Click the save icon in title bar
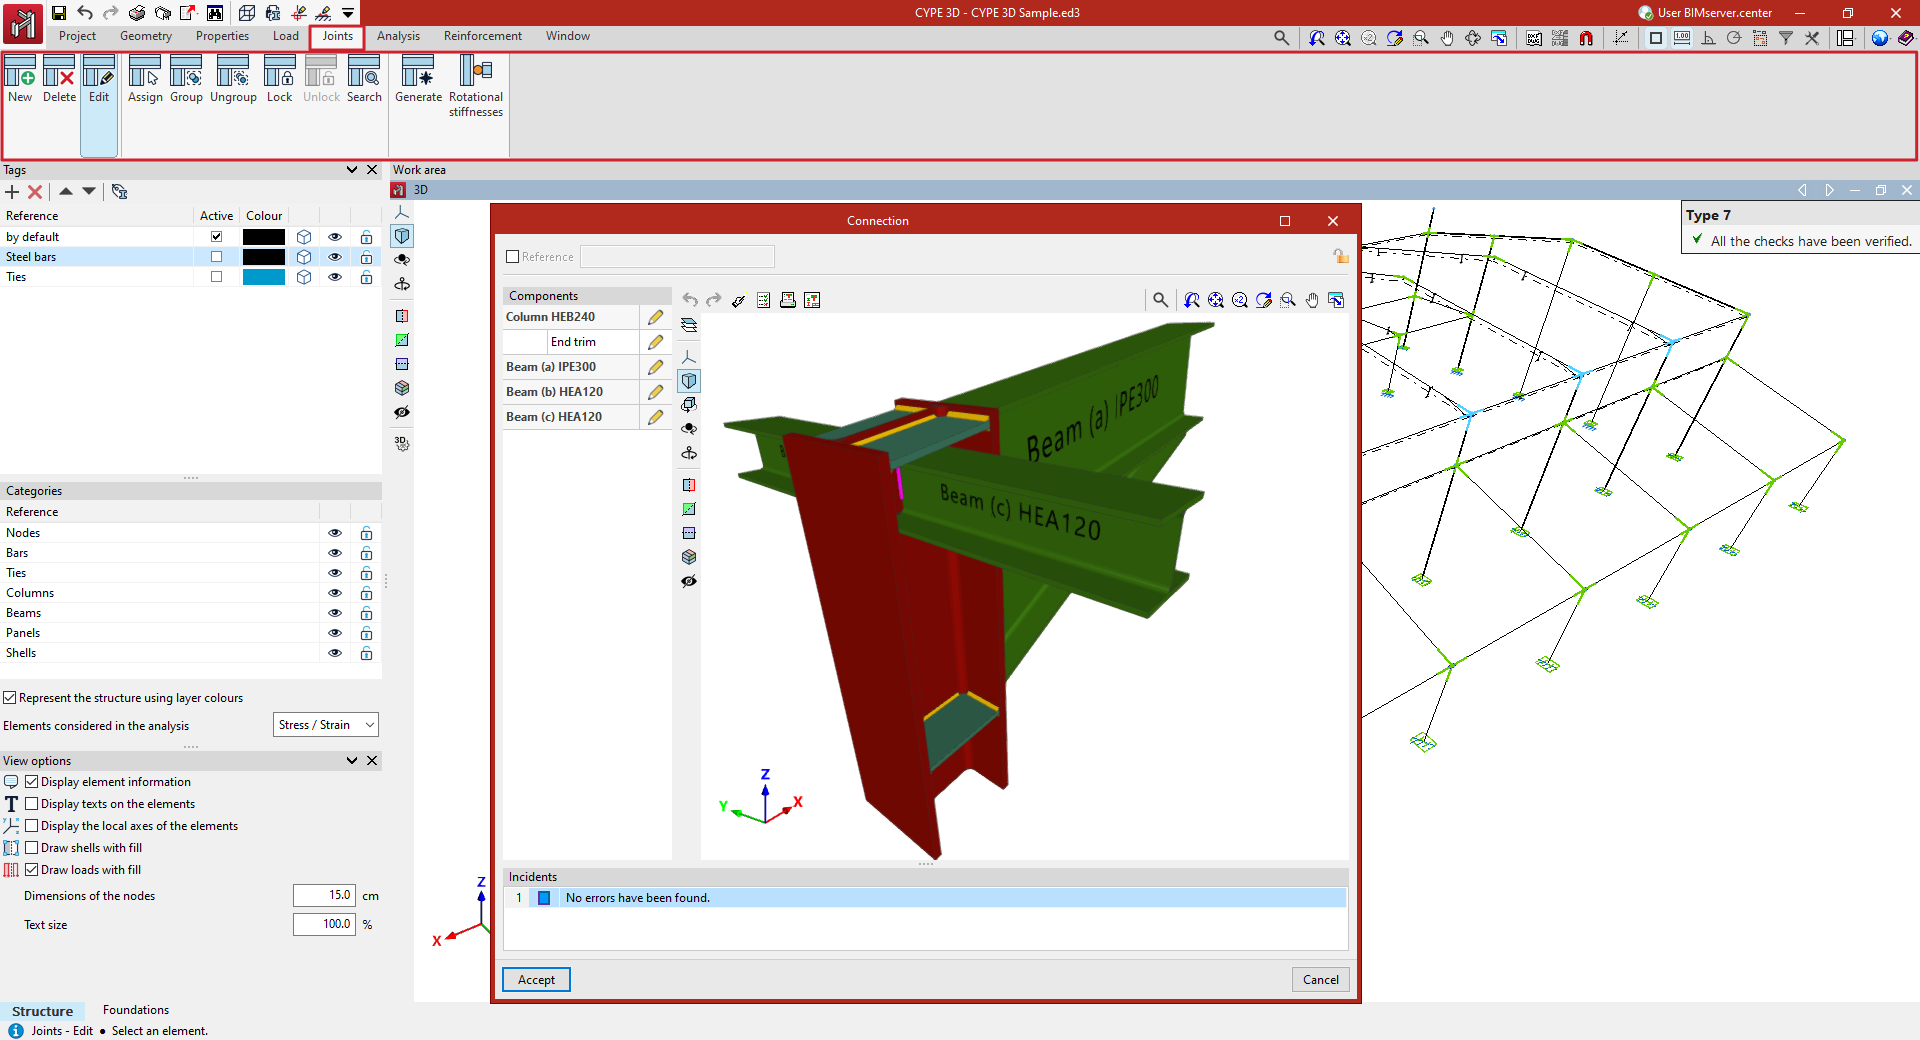Screen dimensions: 1920x1040 click(59, 13)
